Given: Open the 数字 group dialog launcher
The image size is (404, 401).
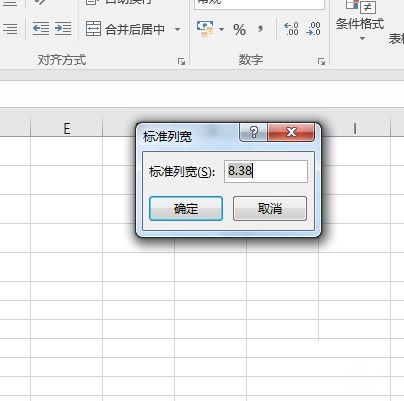Looking at the screenshot, I should tap(321, 61).
